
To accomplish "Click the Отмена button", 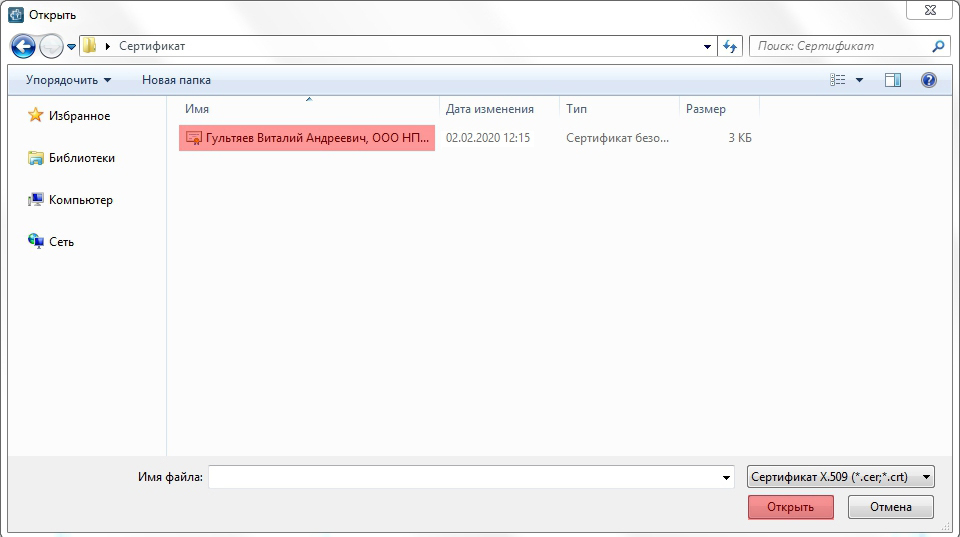I will click(891, 507).
